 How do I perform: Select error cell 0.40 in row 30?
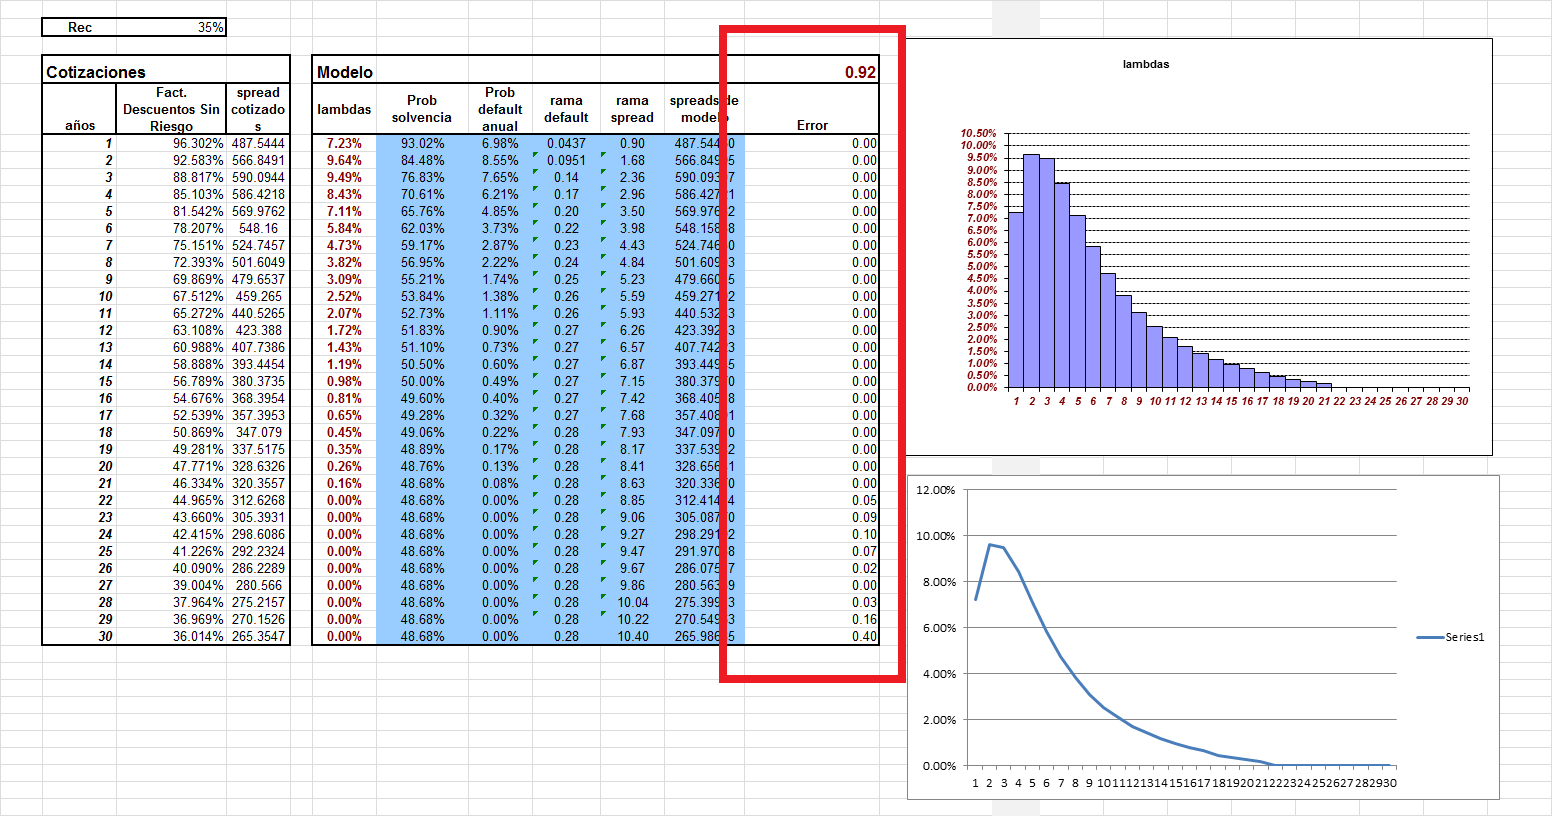tap(812, 636)
